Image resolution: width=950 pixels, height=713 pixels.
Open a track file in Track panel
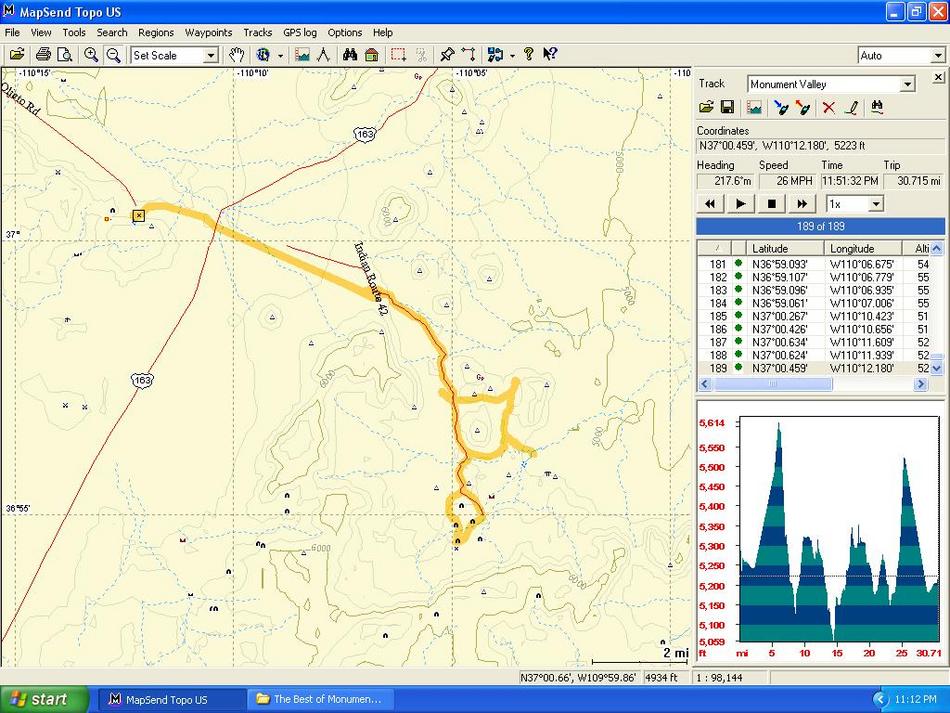click(706, 107)
